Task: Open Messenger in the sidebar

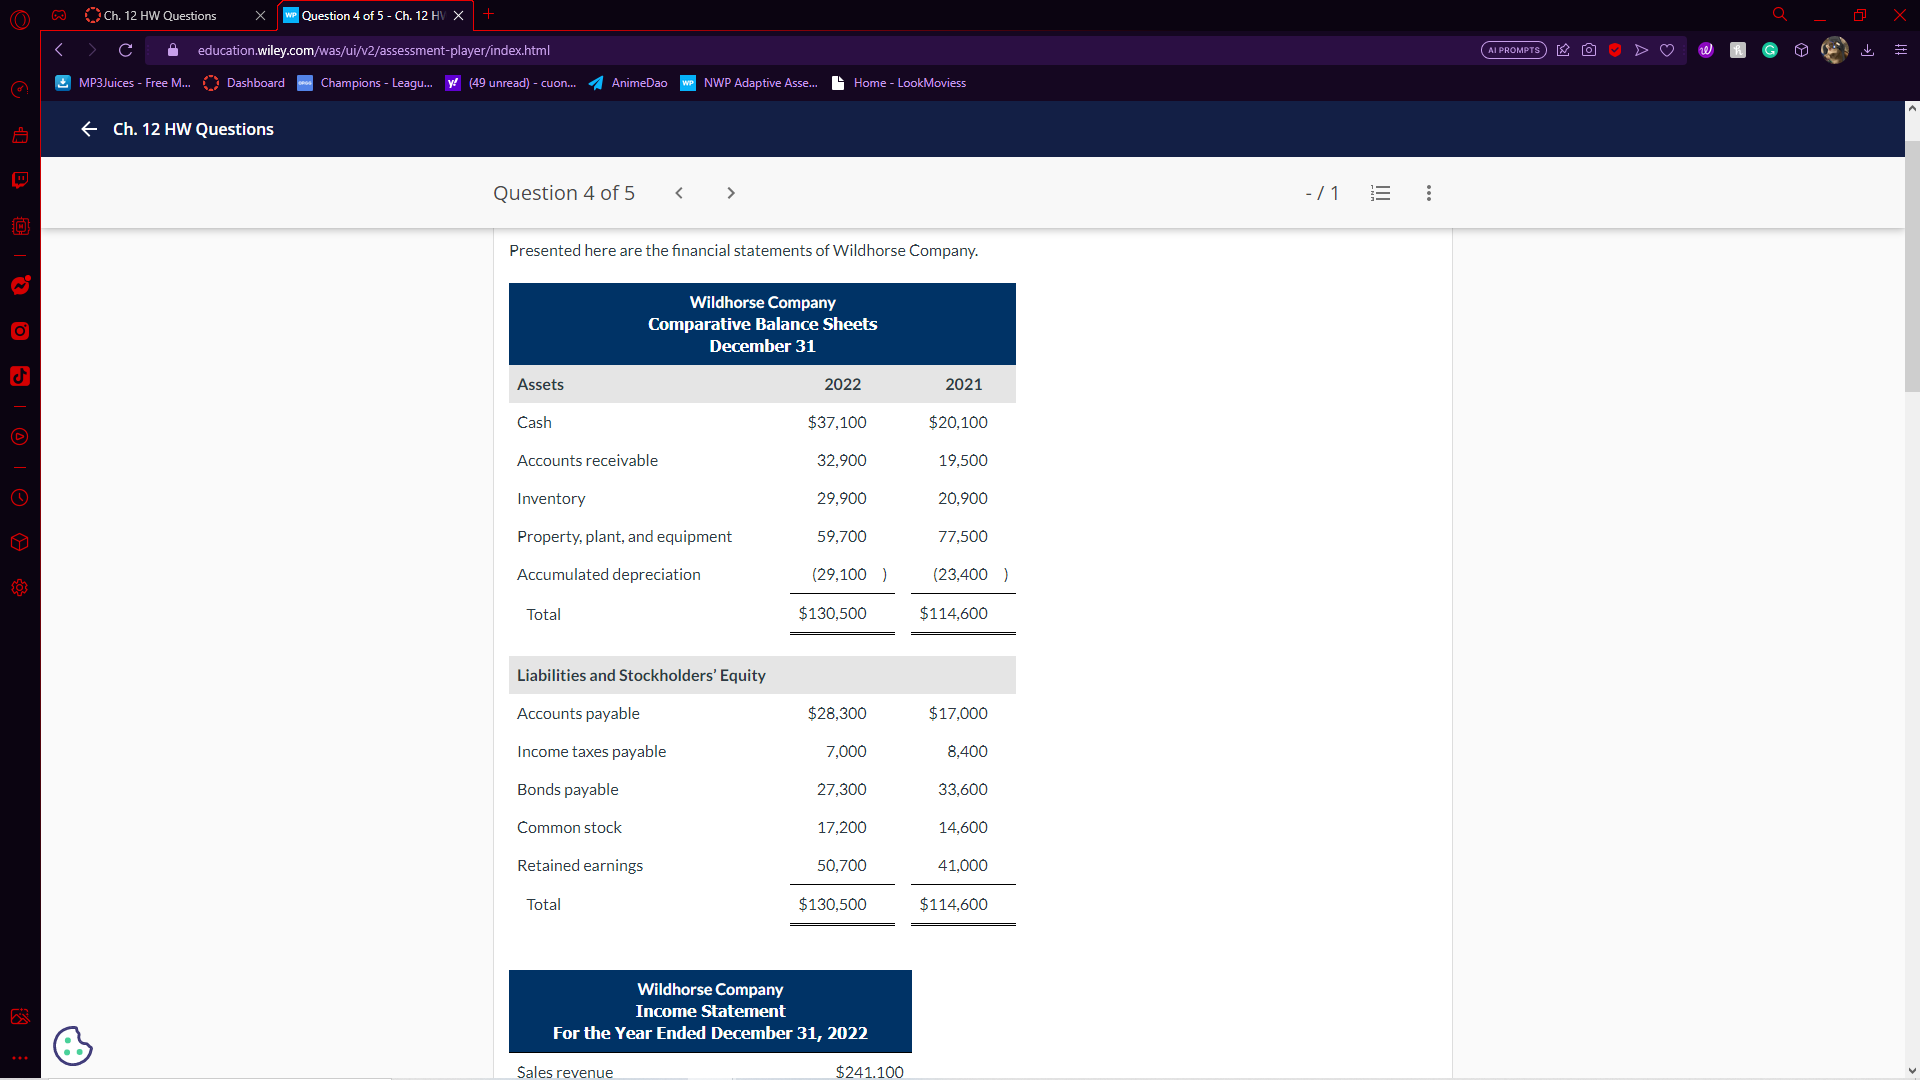Action: click(20, 285)
